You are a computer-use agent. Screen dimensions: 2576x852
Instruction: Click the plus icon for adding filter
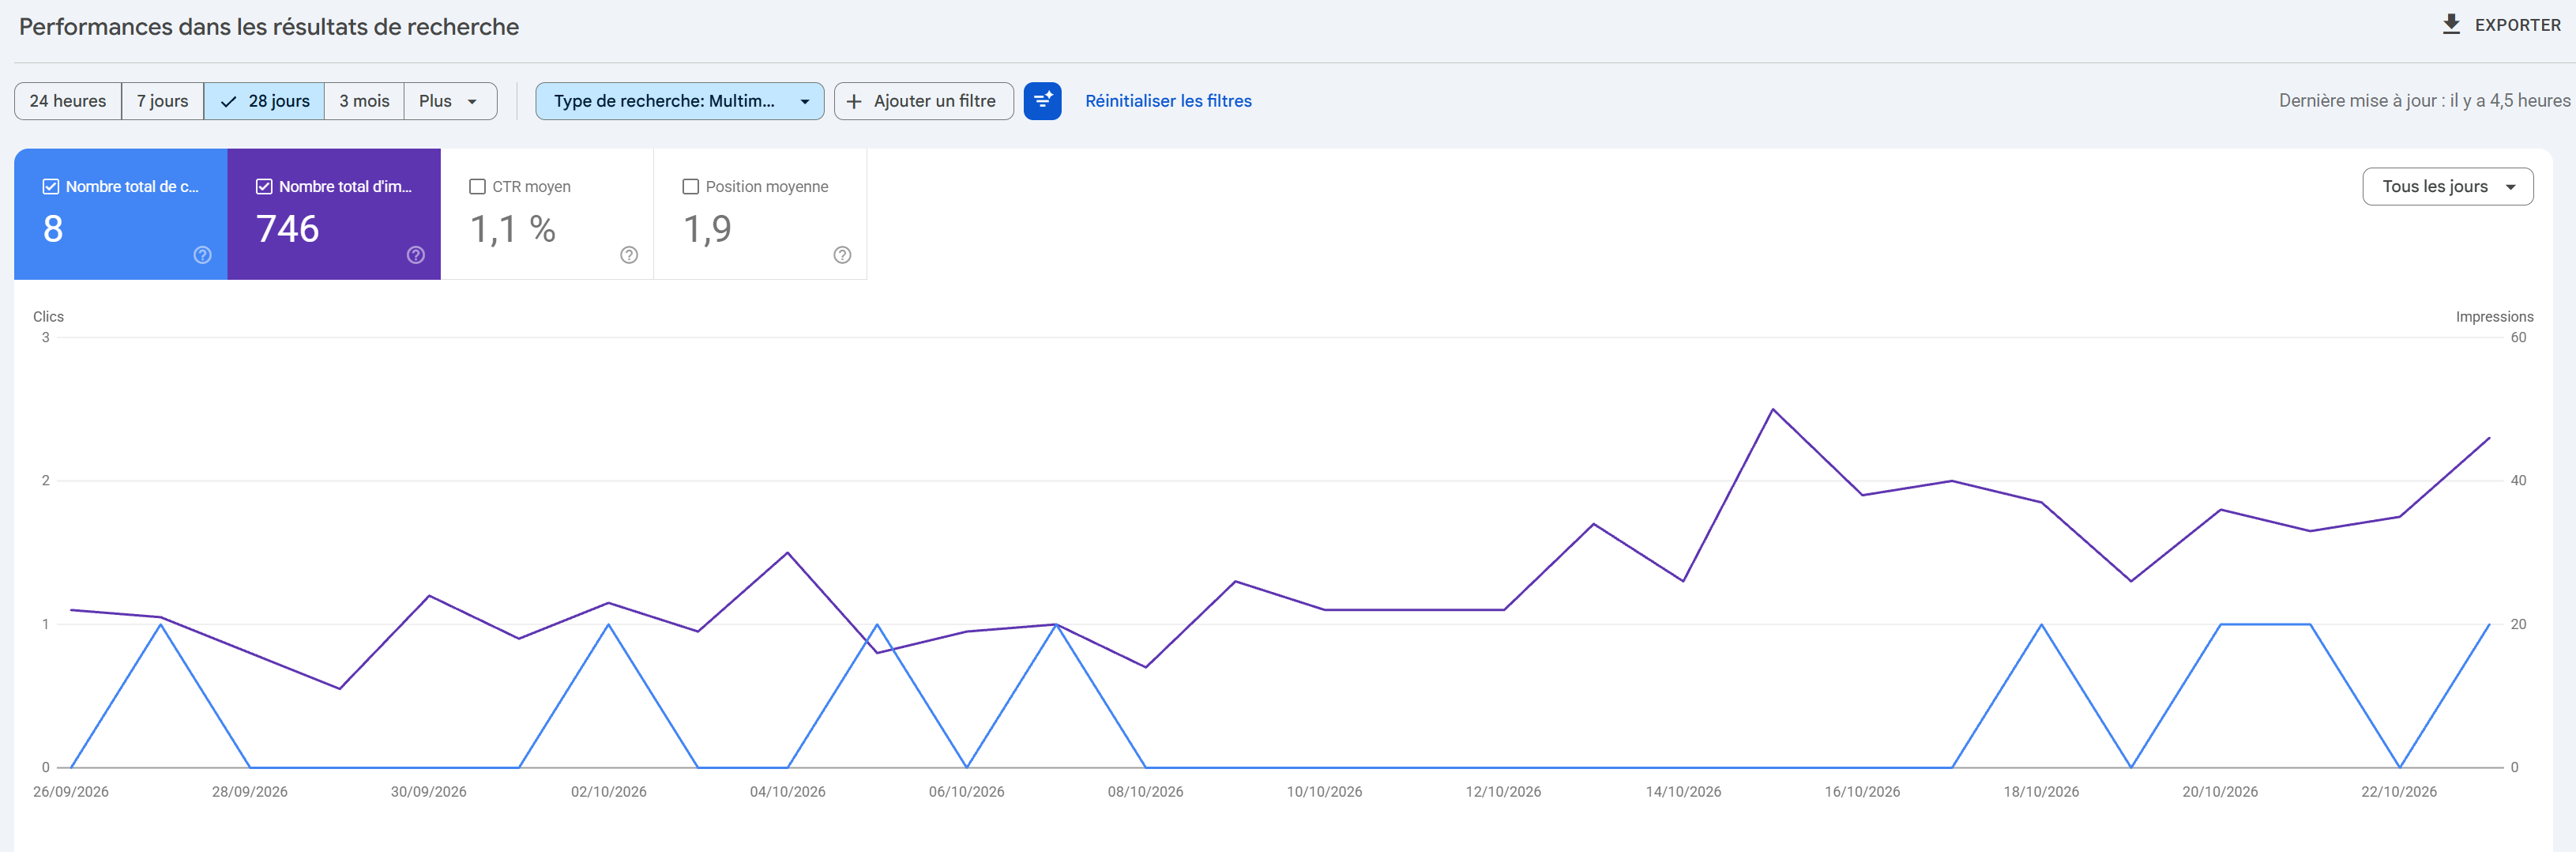854,101
